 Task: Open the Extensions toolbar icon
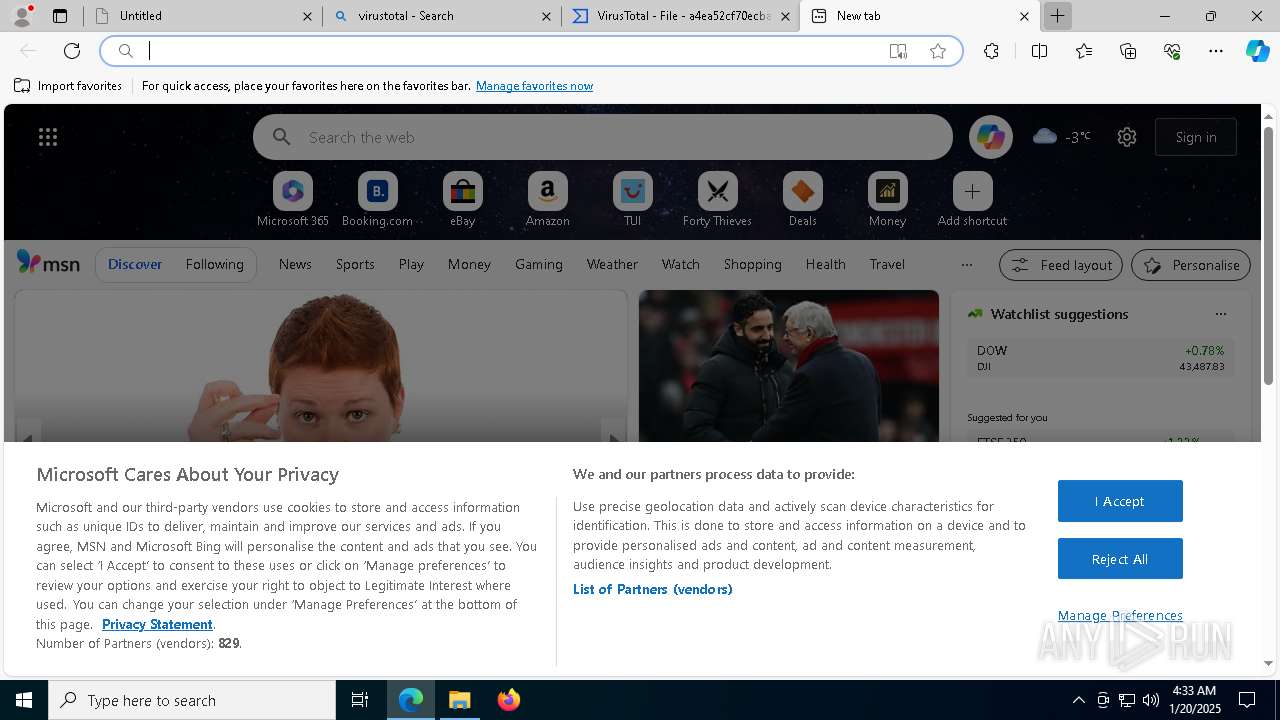[x=991, y=51]
